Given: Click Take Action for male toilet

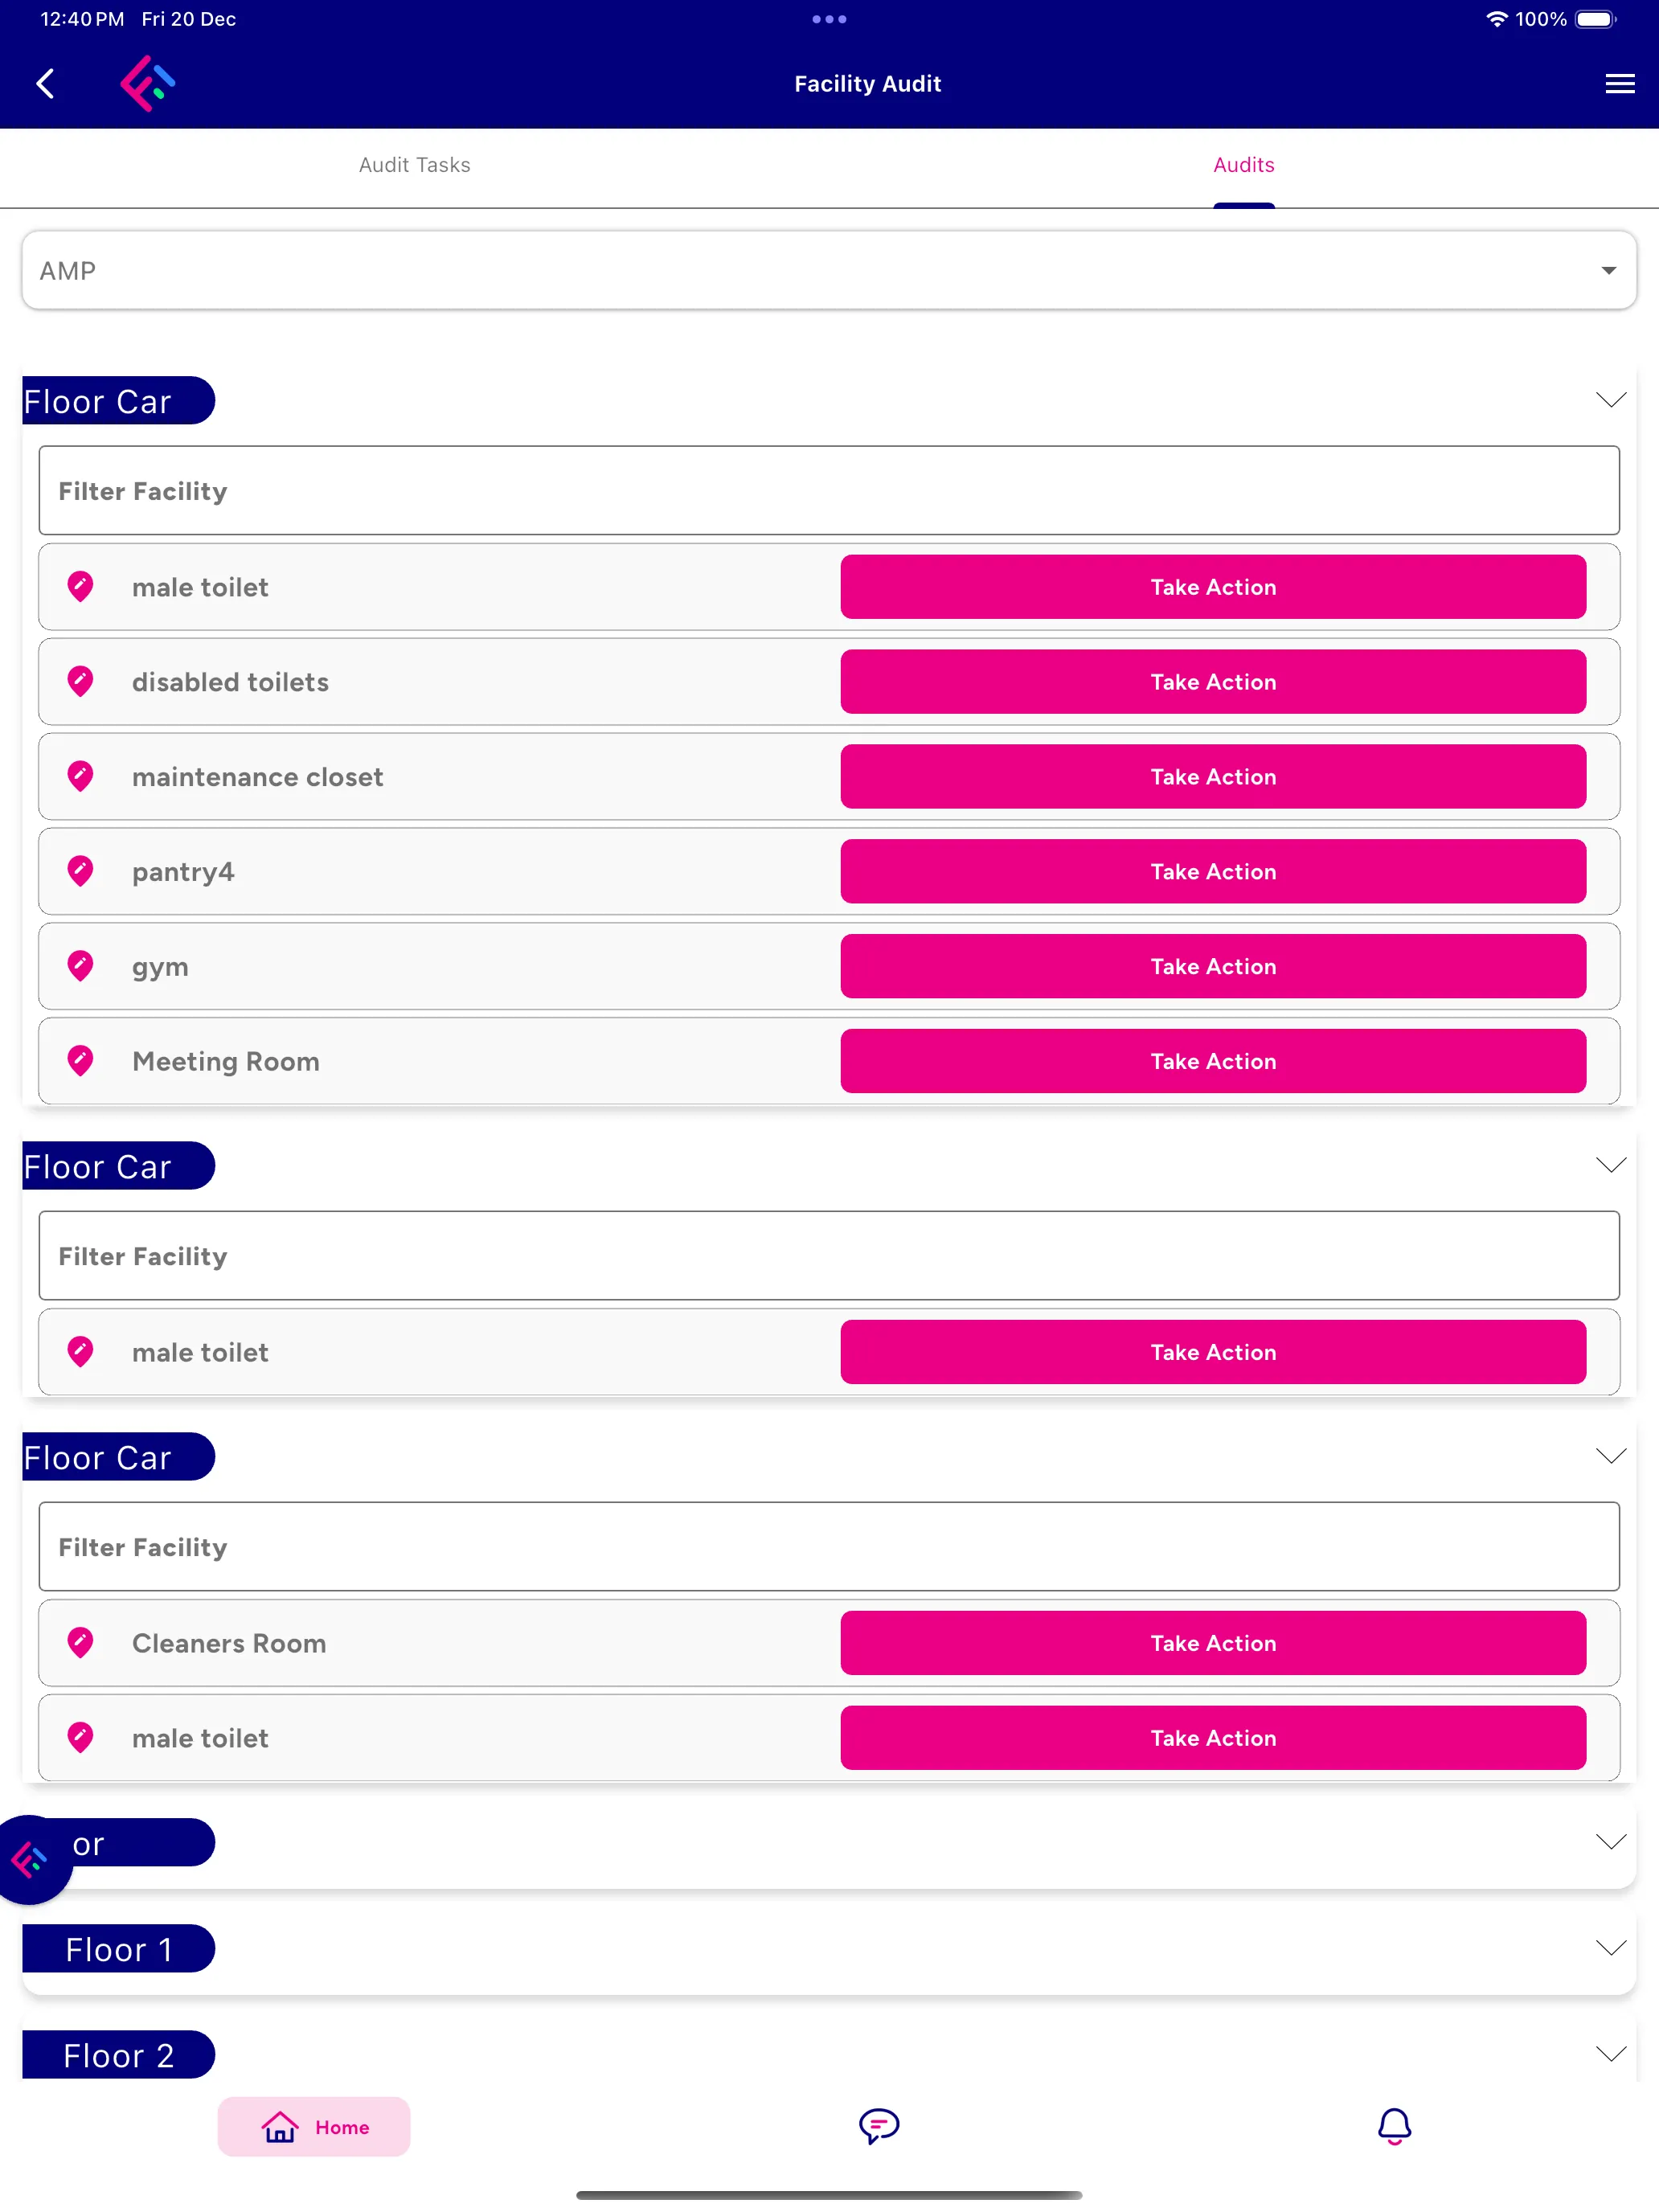Looking at the screenshot, I should coord(1213,587).
